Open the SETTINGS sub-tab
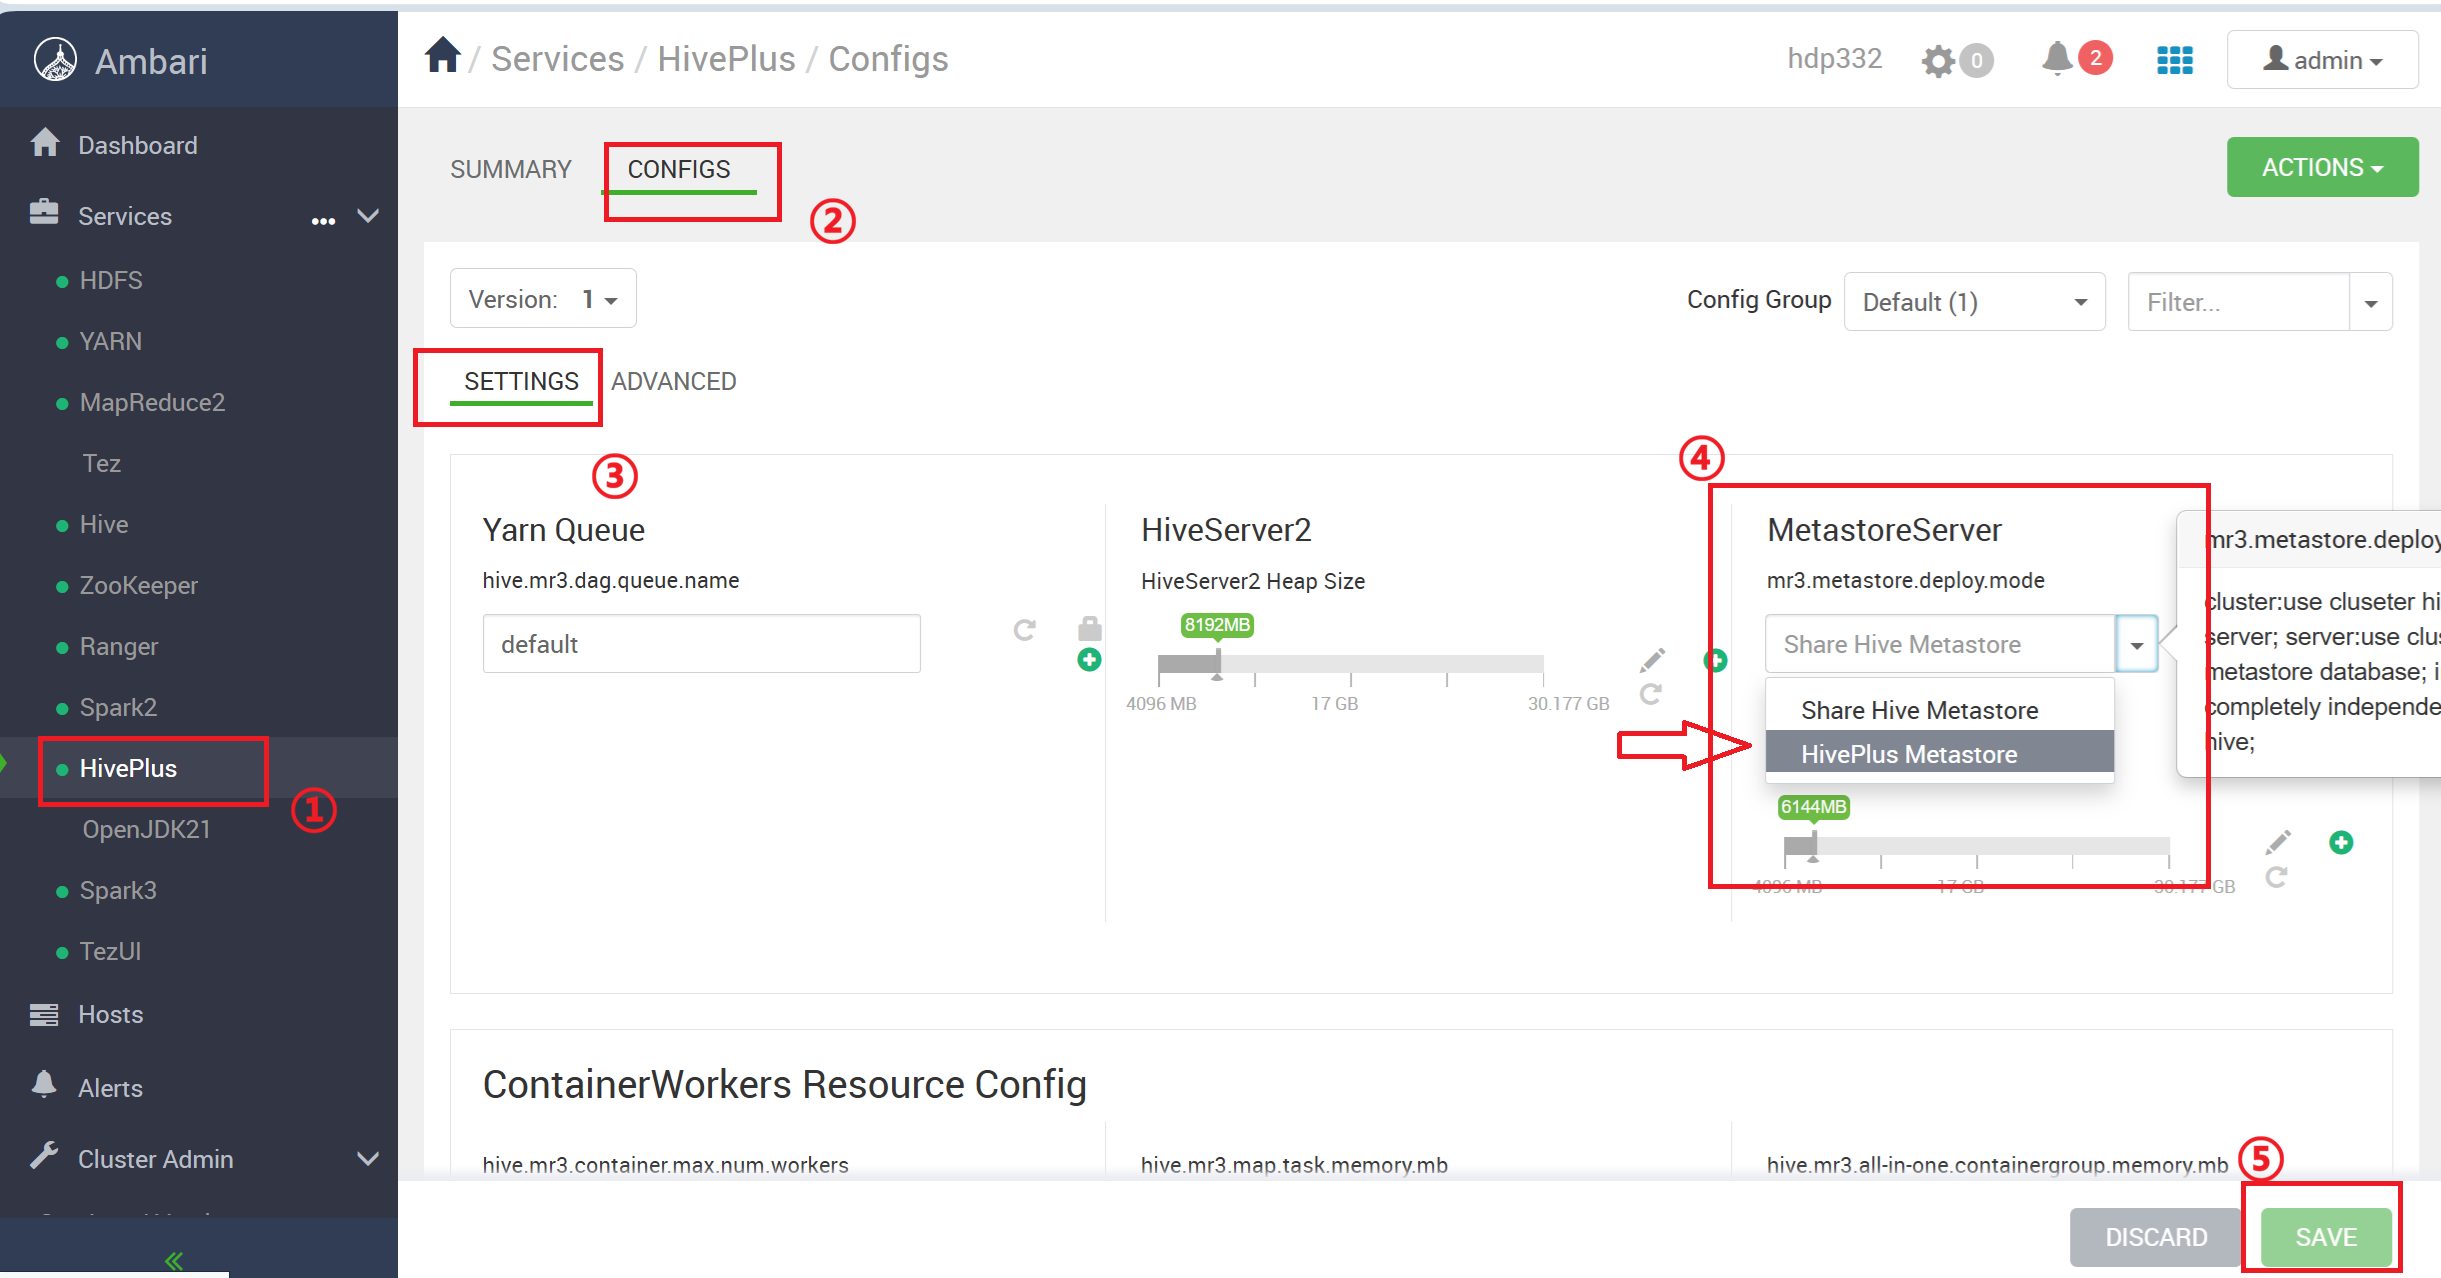 tap(521, 381)
